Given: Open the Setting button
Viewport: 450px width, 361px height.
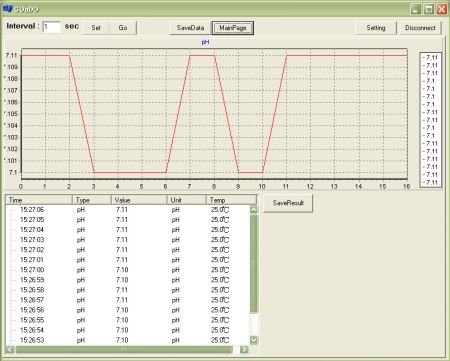Looking at the screenshot, I should coord(376,28).
